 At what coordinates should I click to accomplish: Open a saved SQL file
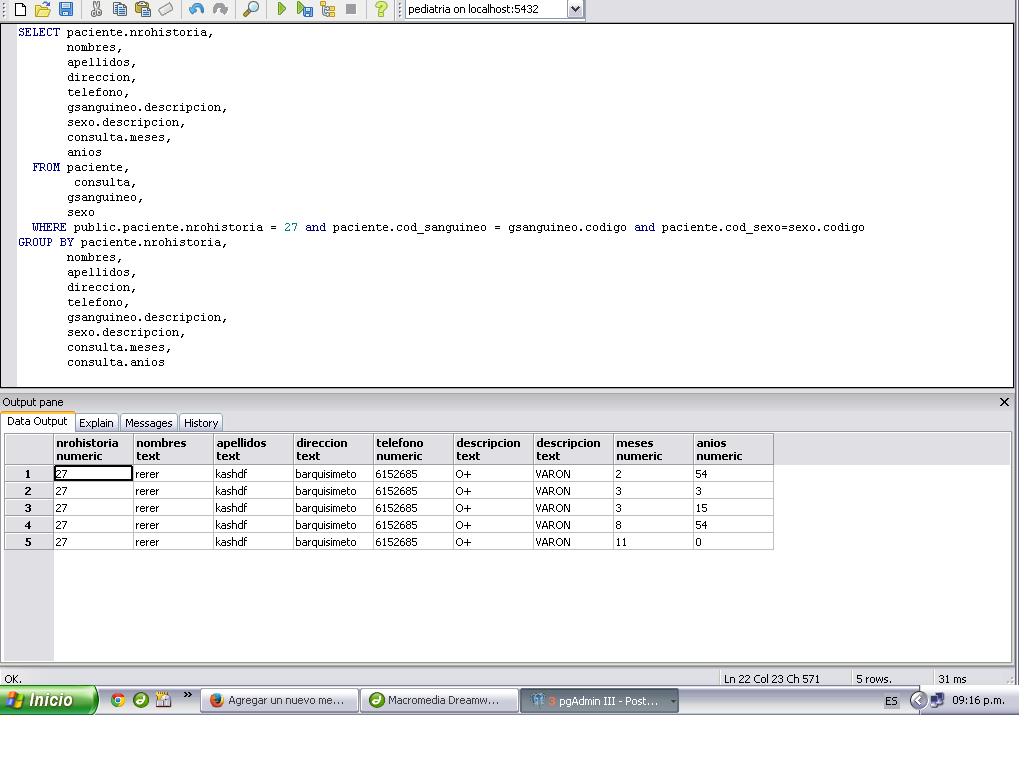click(43, 9)
